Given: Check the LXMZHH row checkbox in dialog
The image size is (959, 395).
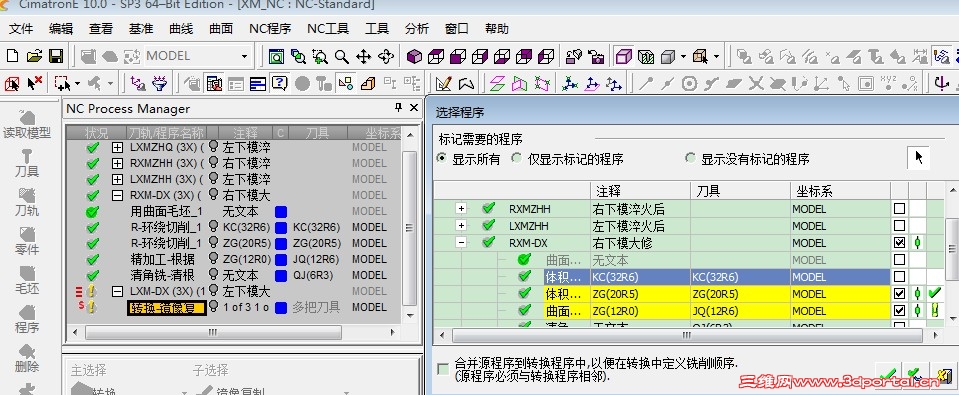Looking at the screenshot, I should (x=899, y=226).
